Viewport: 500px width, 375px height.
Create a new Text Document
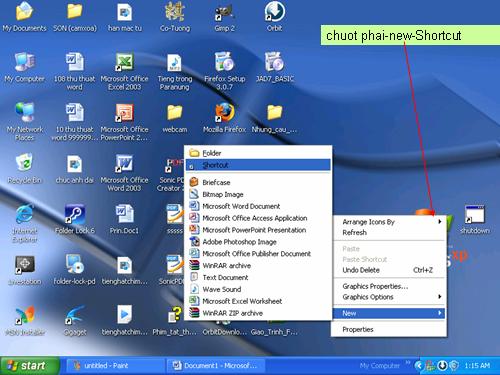[x=258, y=278]
